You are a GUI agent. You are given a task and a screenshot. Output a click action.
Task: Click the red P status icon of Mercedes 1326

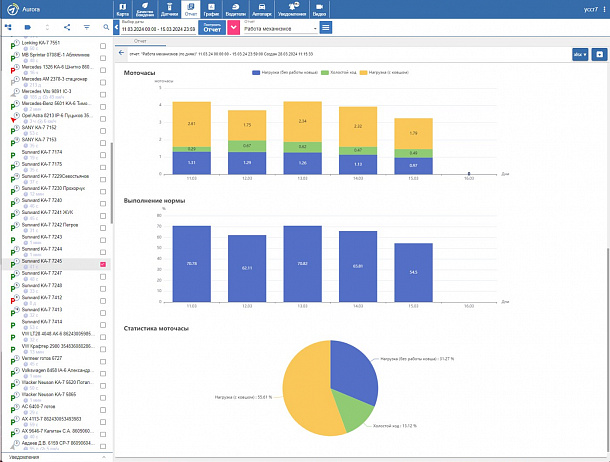(x=13, y=70)
